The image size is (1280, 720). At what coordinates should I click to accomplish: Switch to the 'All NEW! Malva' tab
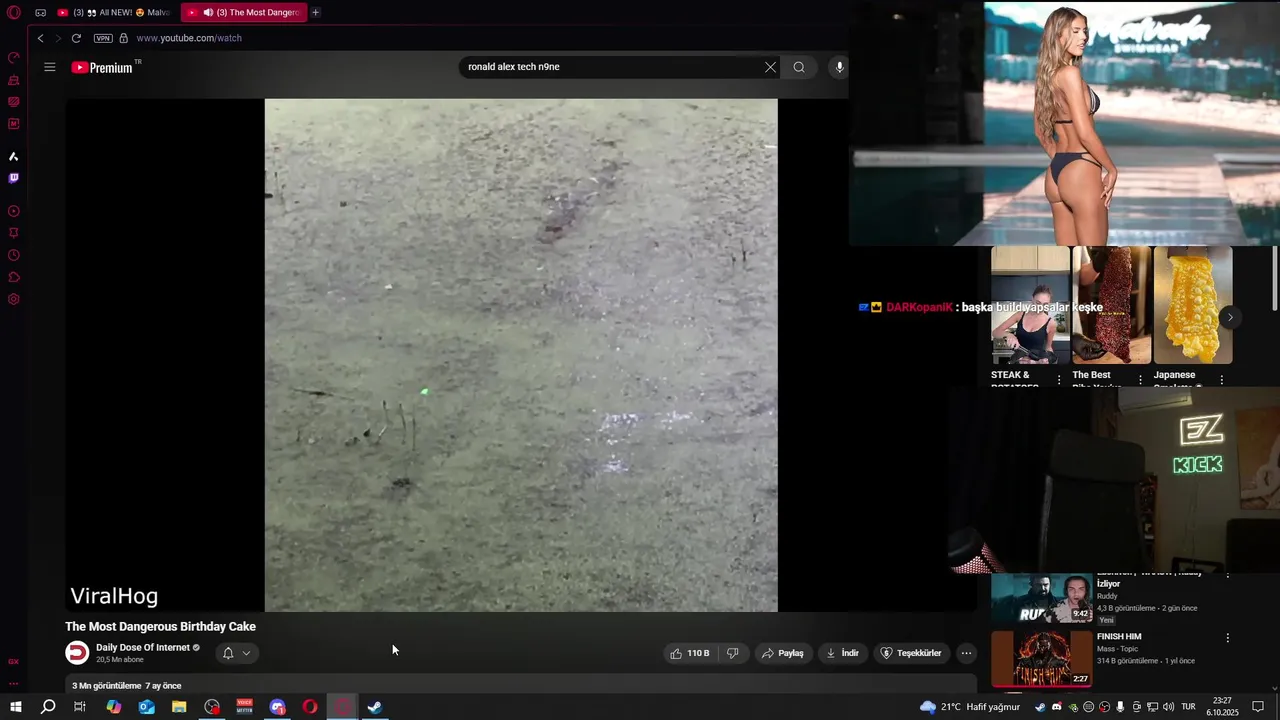point(113,13)
